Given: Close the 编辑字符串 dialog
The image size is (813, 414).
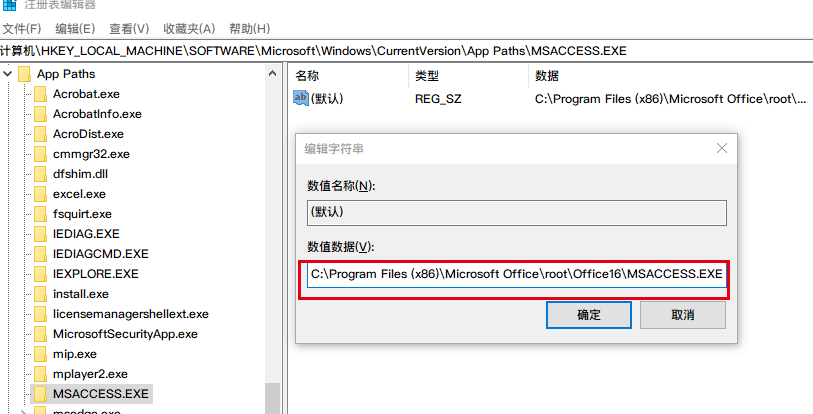Looking at the screenshot, I should (722, 148).
